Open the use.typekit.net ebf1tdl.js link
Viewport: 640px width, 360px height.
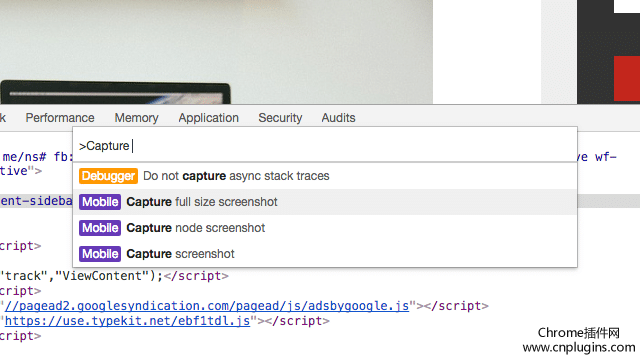(127, 321)
